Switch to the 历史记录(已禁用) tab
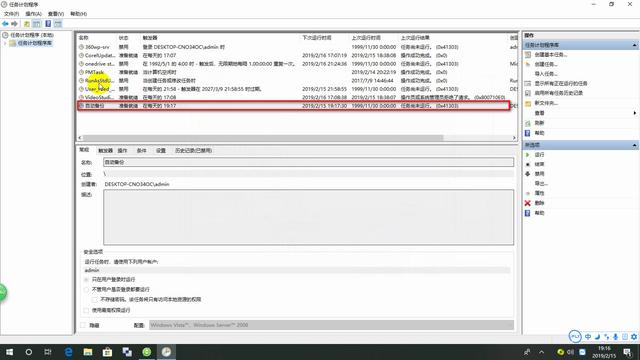The height and width of the screenshot is (360, 640). pos(193,151)
